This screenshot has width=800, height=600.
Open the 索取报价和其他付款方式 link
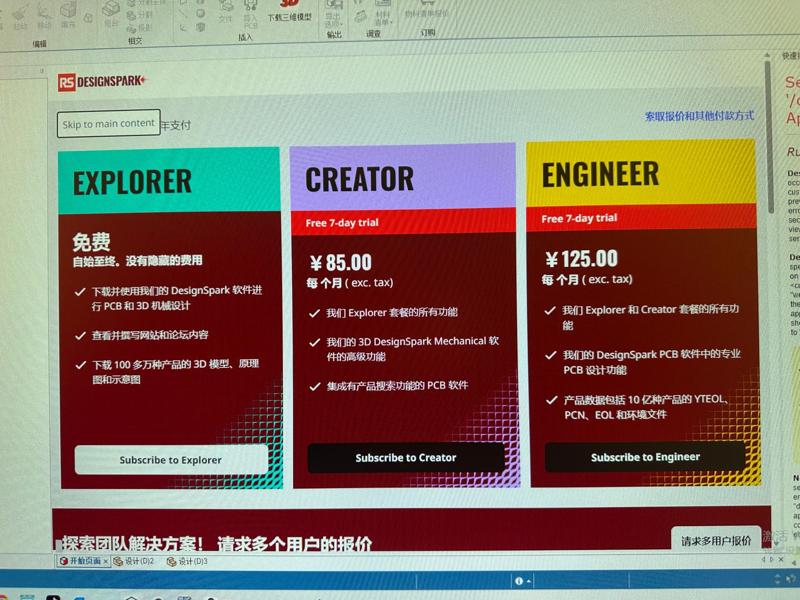pos(699,116)
